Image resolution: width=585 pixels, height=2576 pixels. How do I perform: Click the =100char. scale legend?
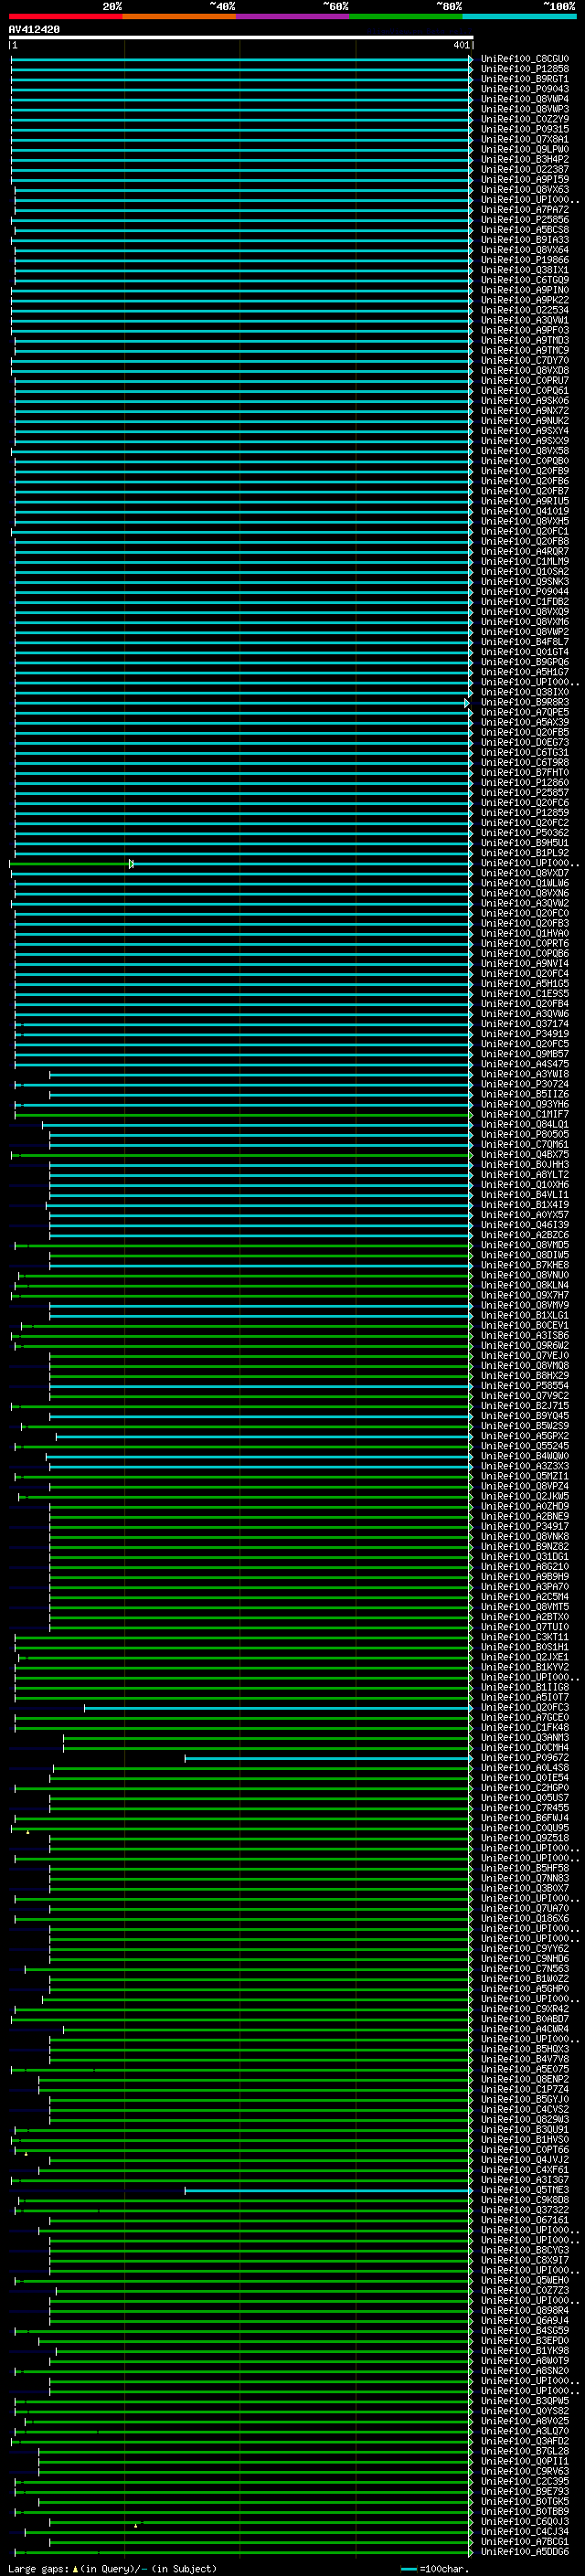click(434, 2569)
